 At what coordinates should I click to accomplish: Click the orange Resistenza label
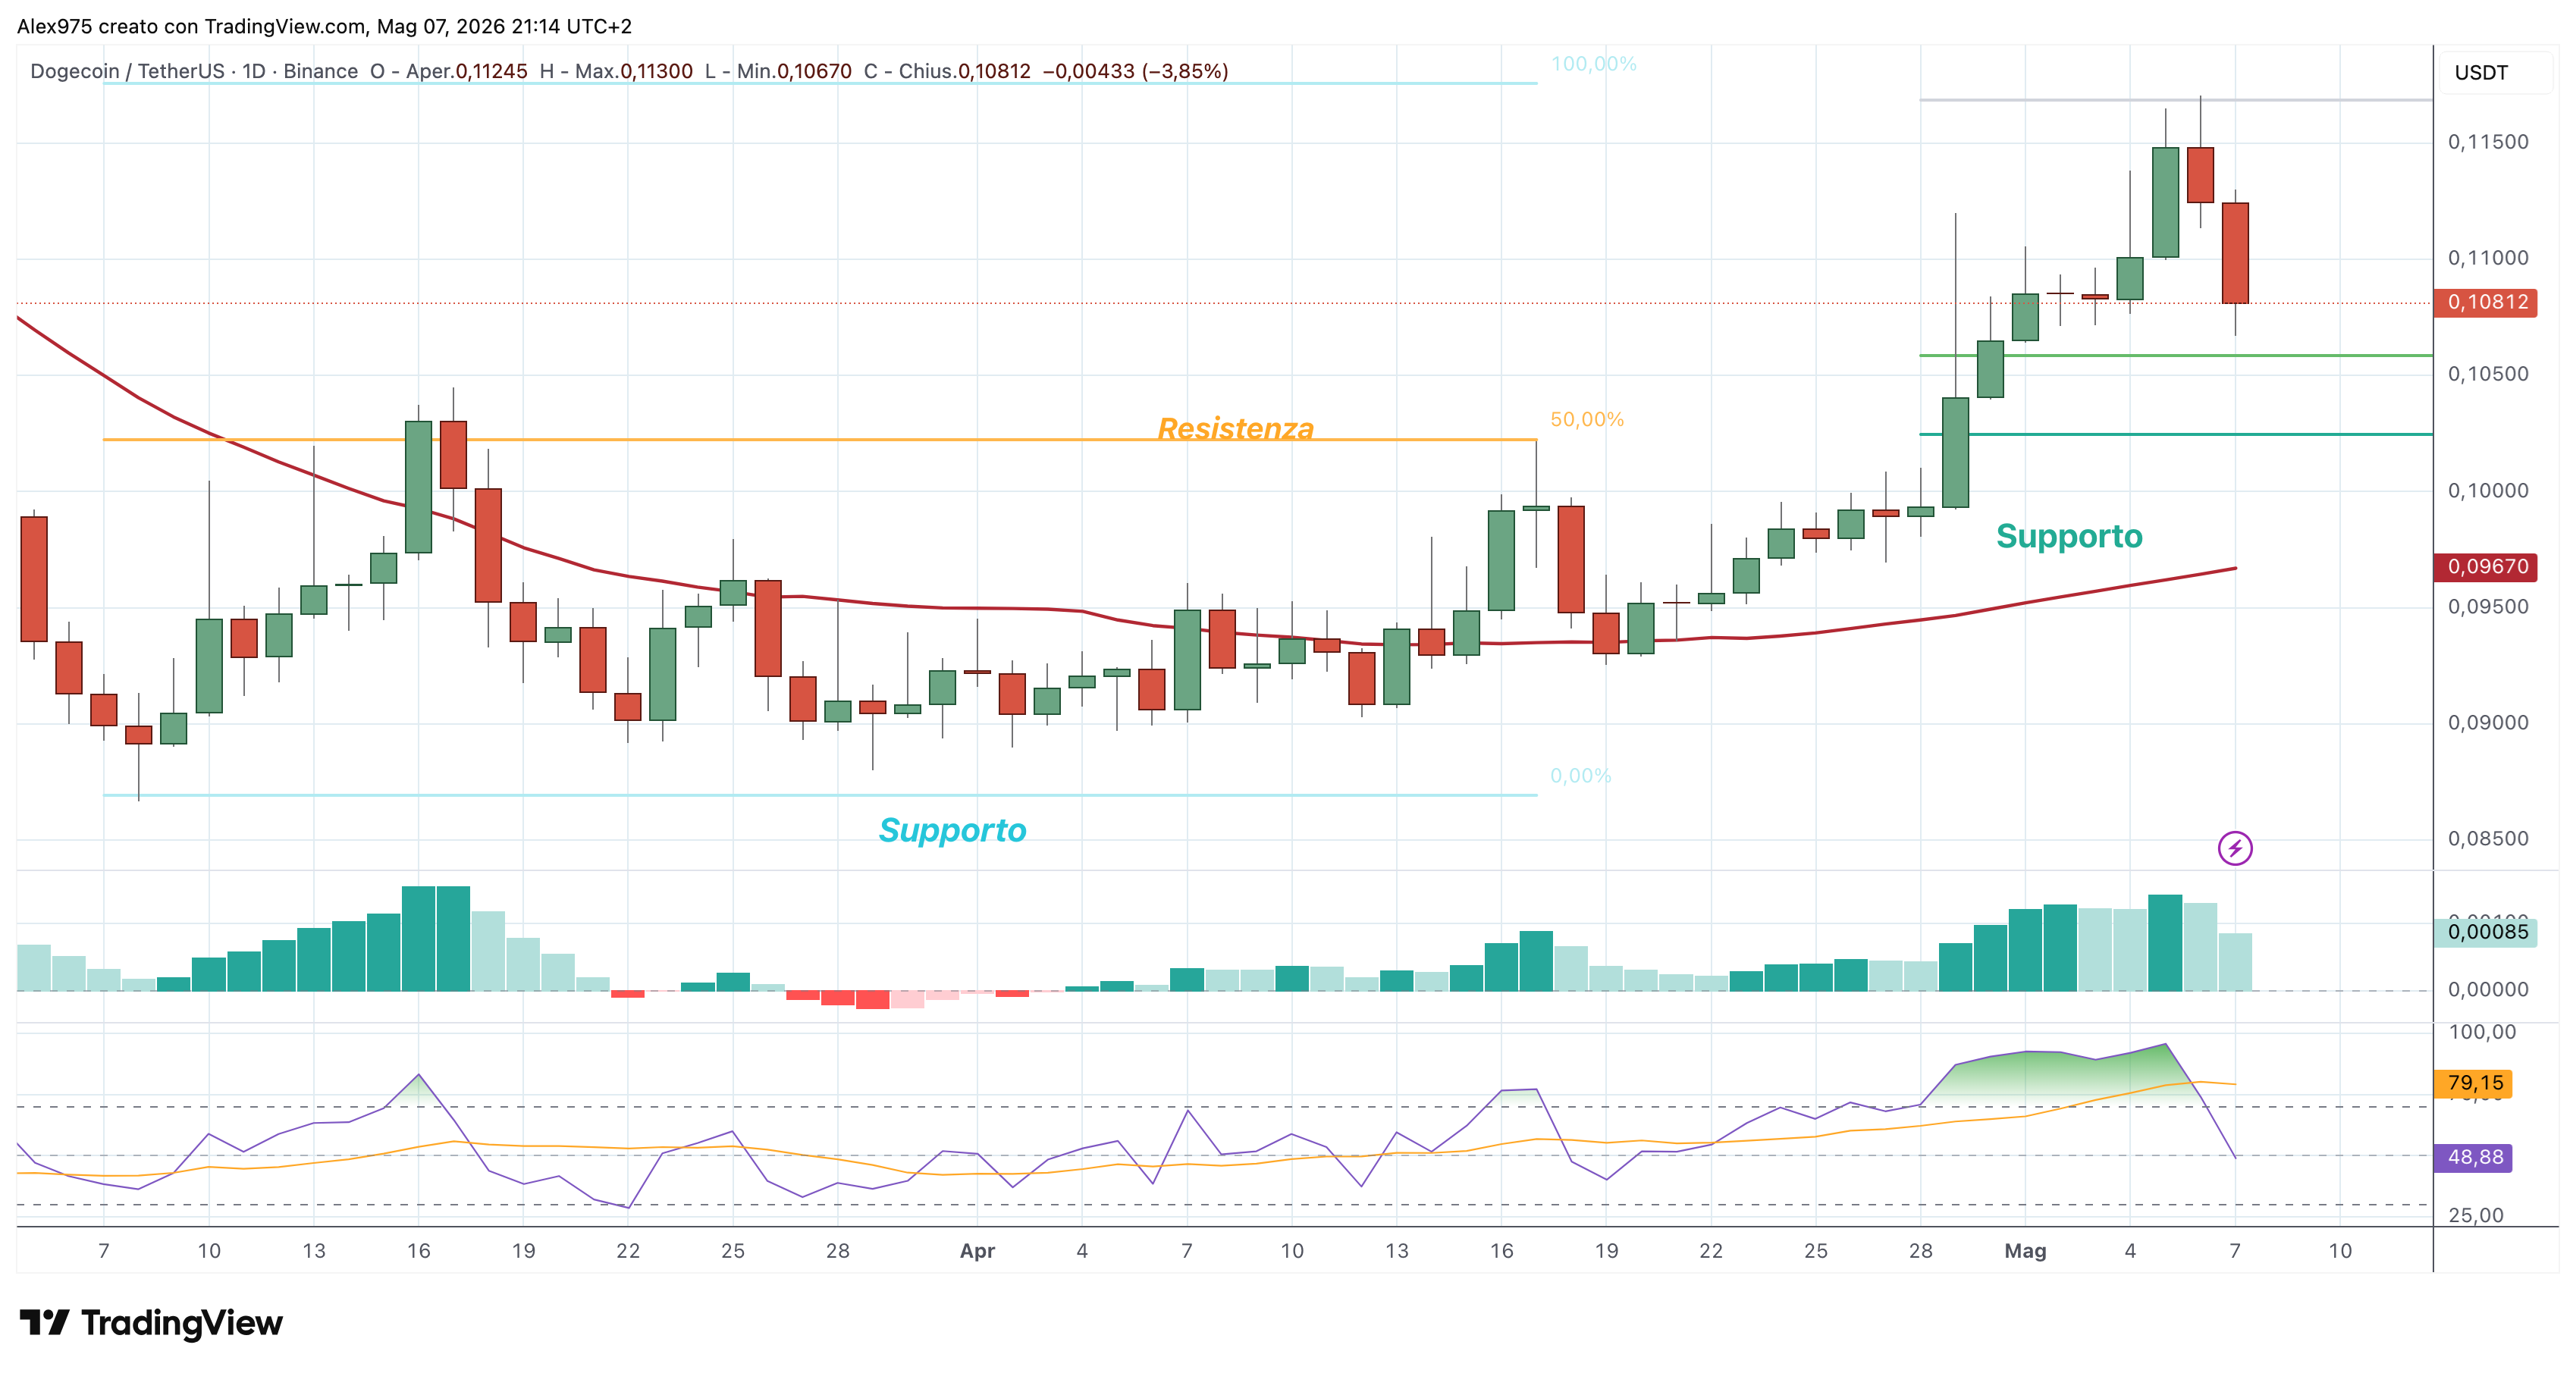pyautogui.click(x=1235, y=428)
